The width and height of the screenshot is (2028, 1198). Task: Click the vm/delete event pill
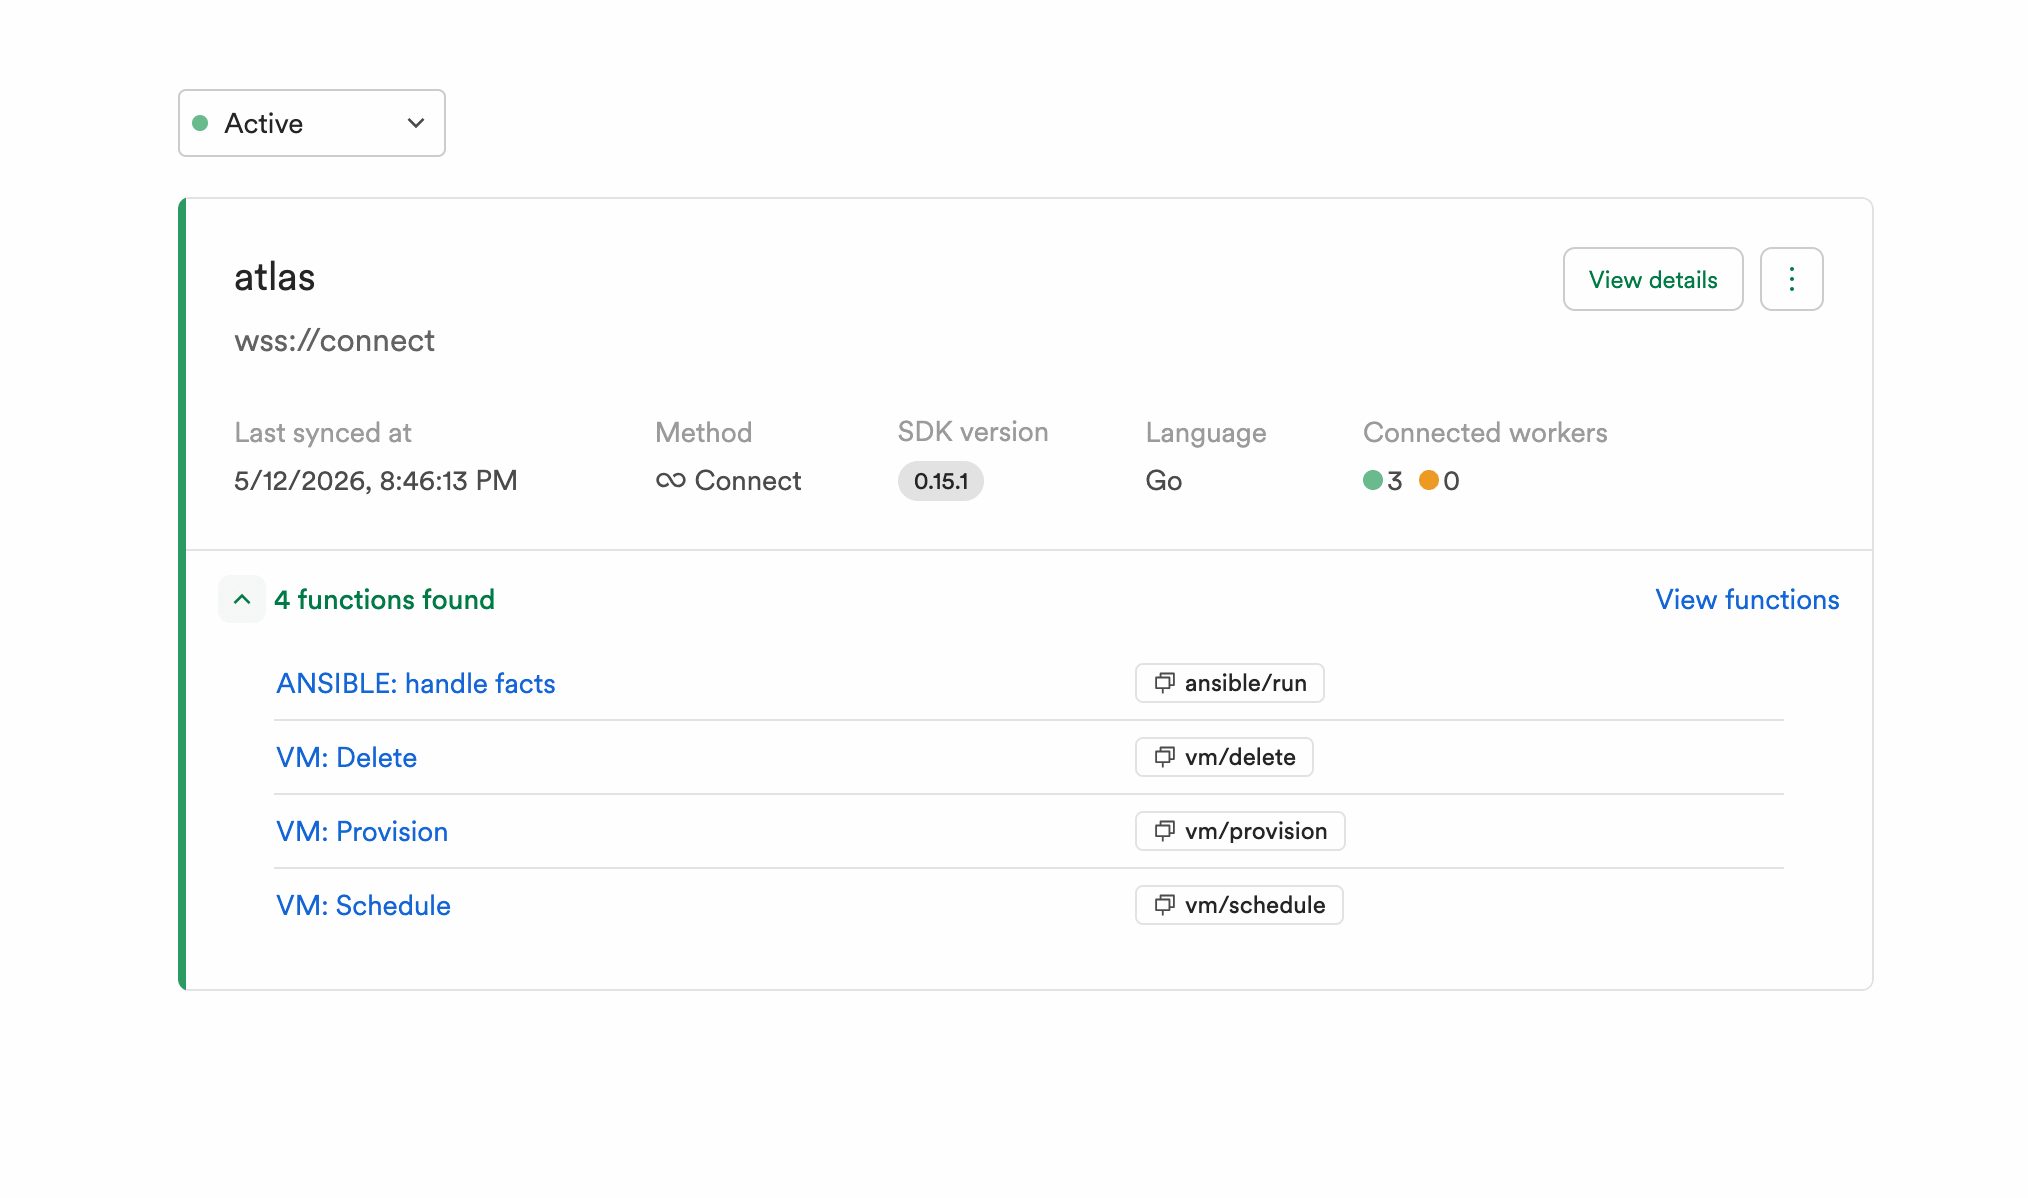[x=1224, y=757]
